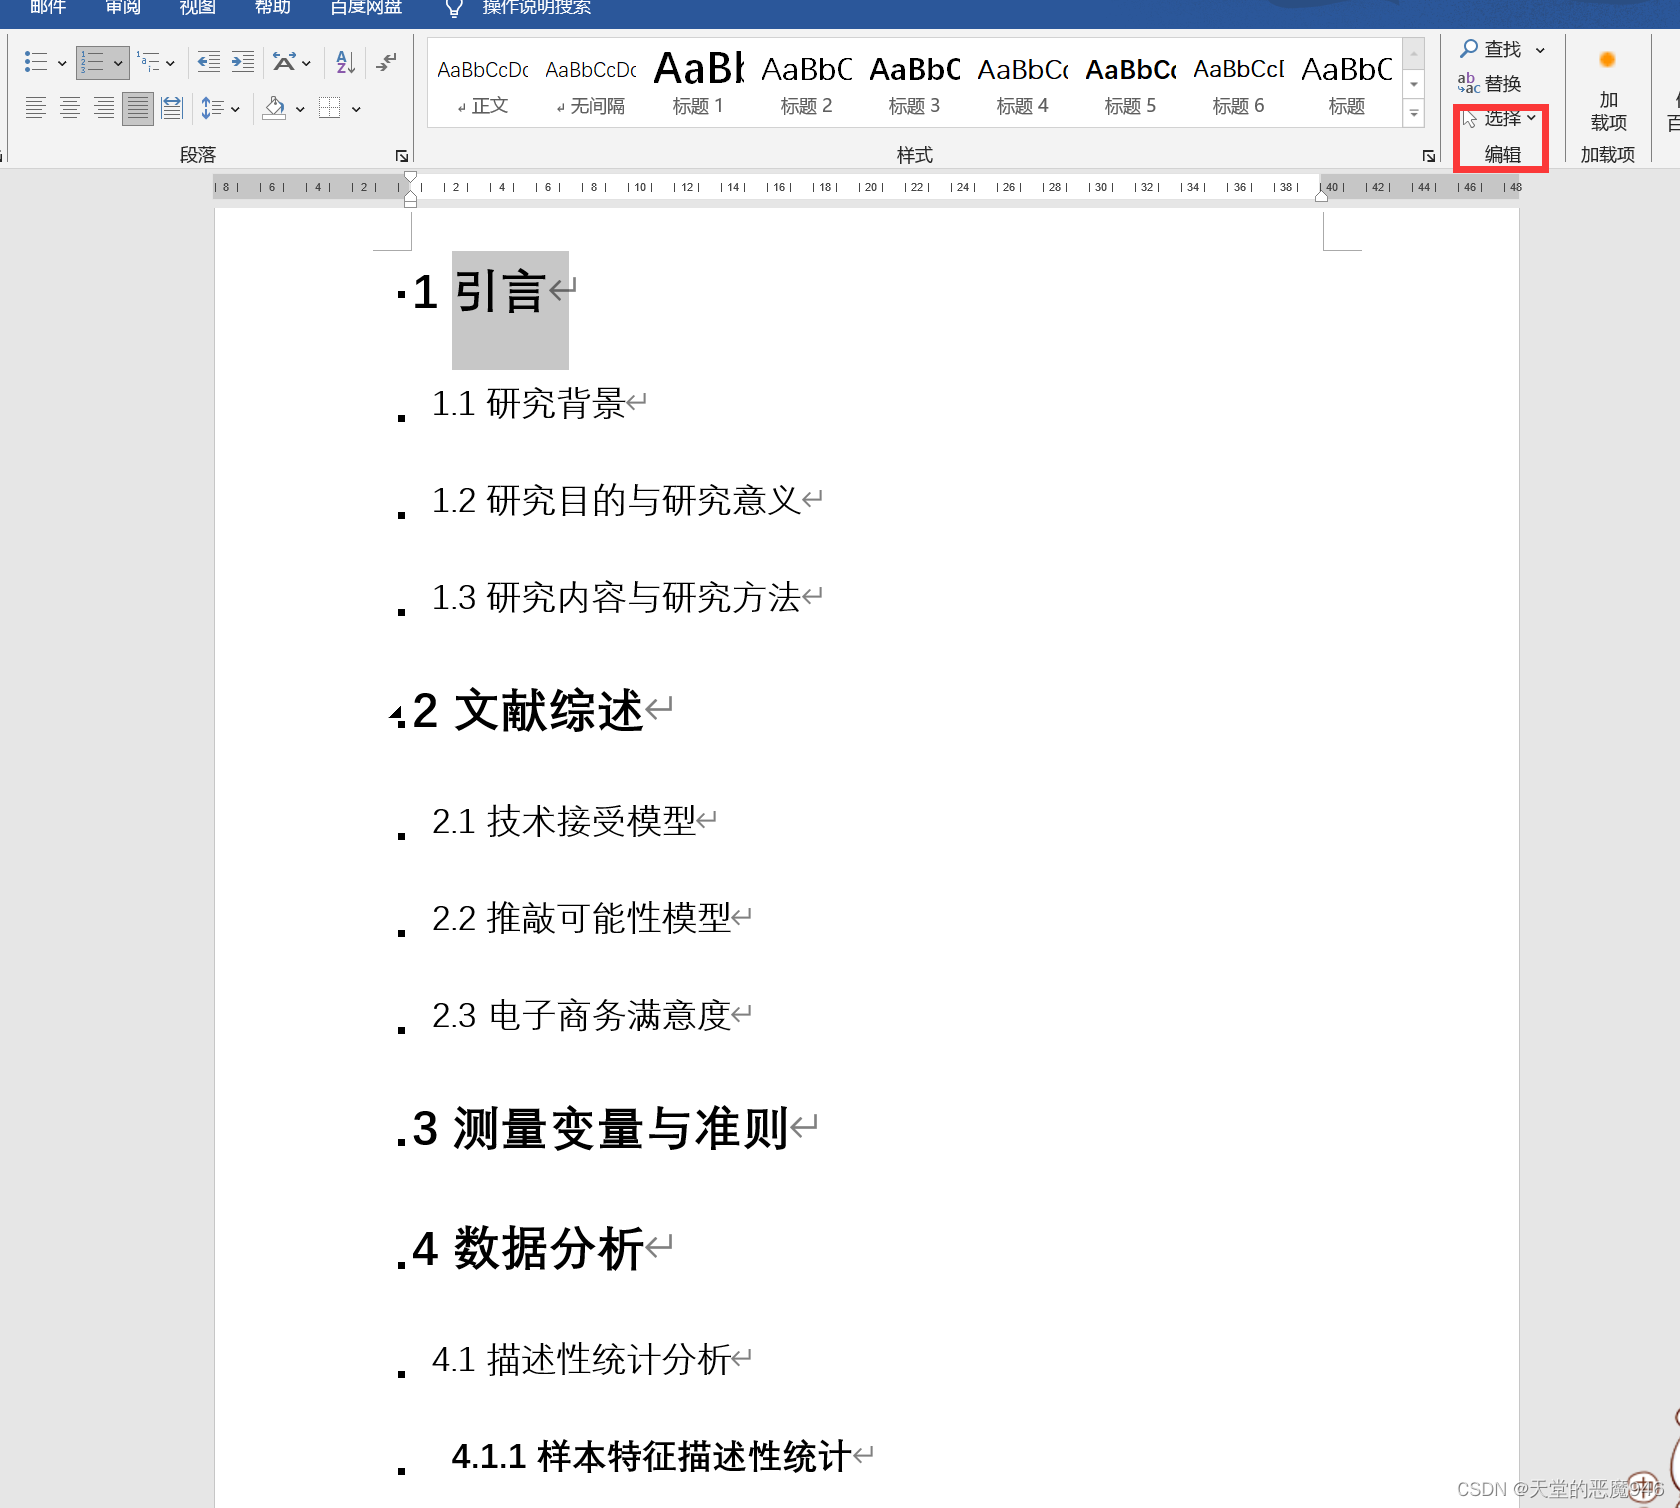Apply the 标题 title style
Screen dimensions: 1680x1508
pos(1347,85)
